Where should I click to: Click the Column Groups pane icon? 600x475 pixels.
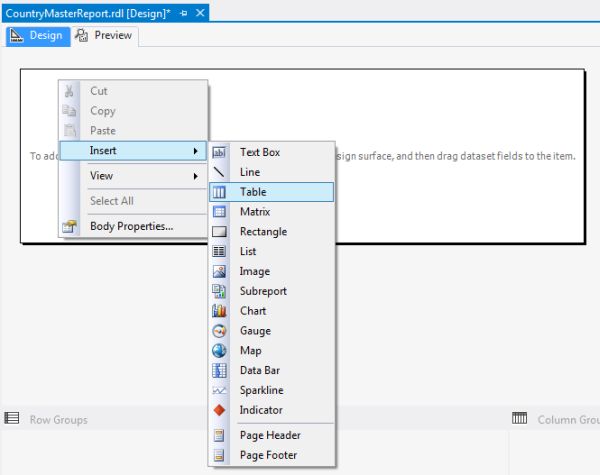519,418
